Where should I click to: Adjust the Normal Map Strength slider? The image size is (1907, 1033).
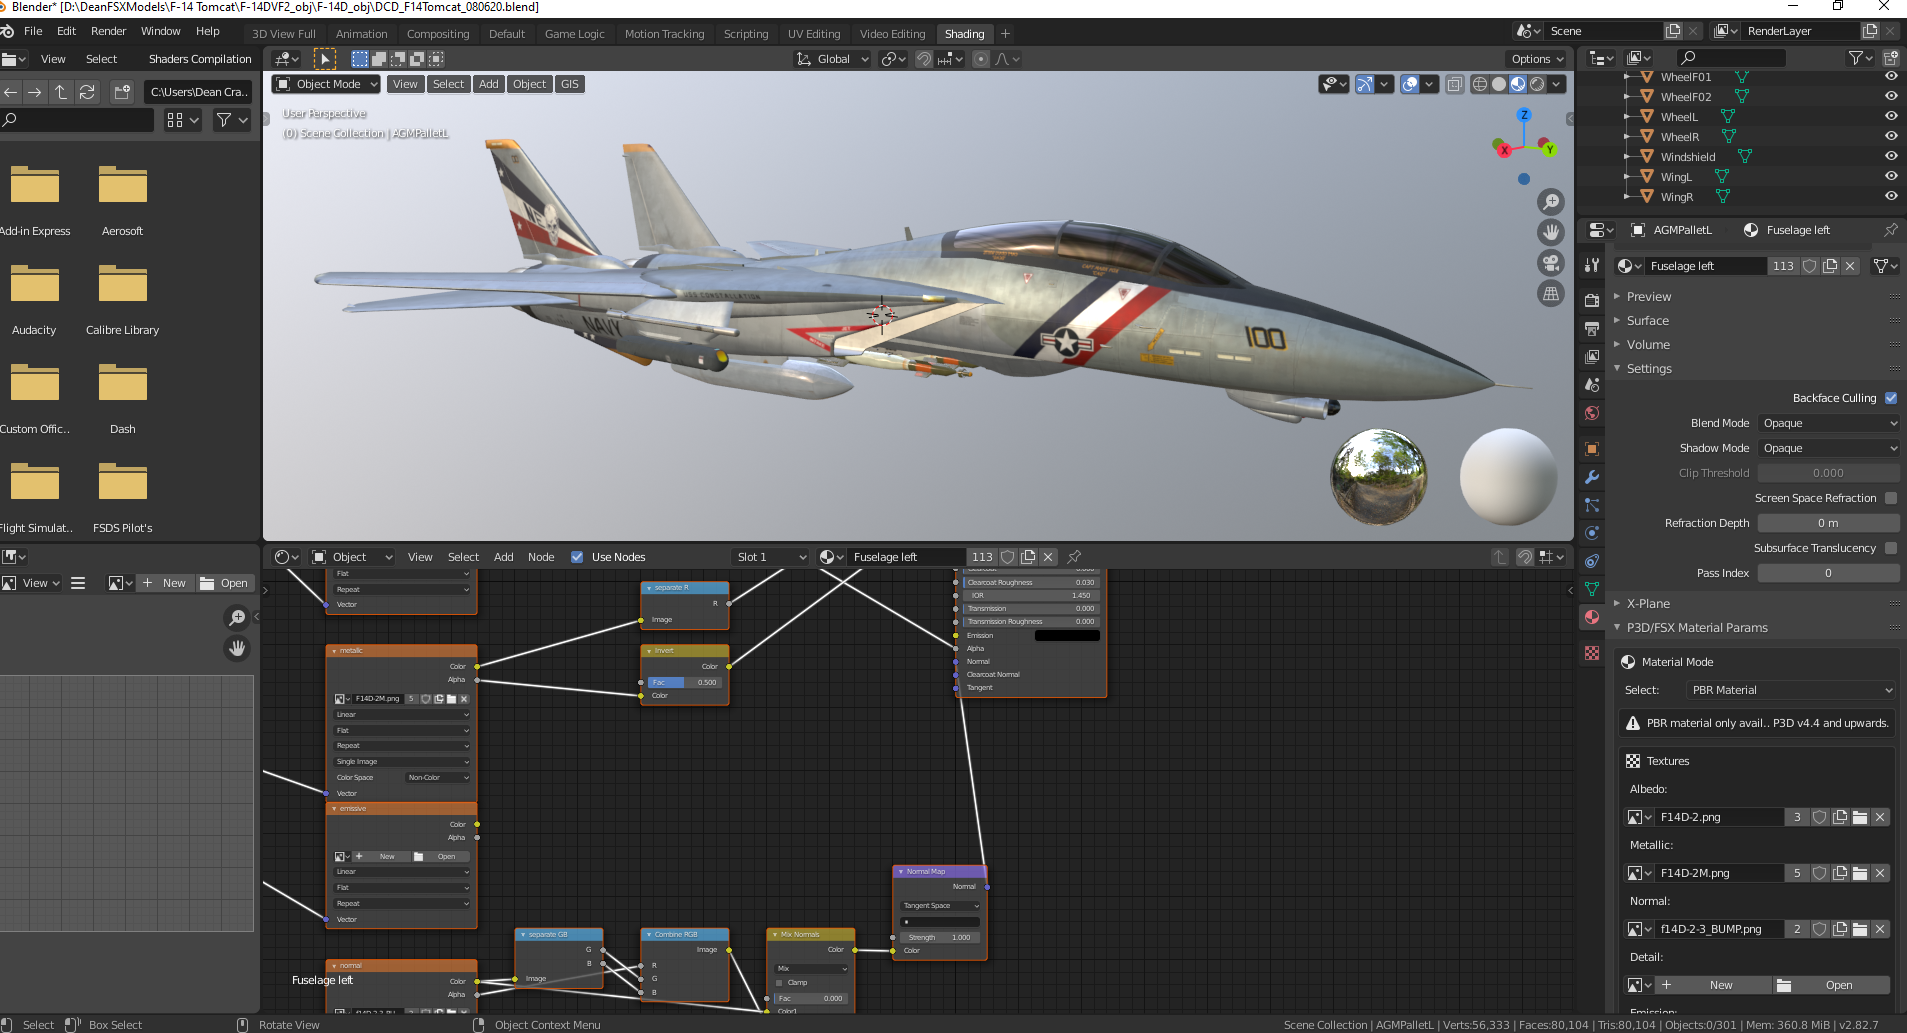pos(940,937)
